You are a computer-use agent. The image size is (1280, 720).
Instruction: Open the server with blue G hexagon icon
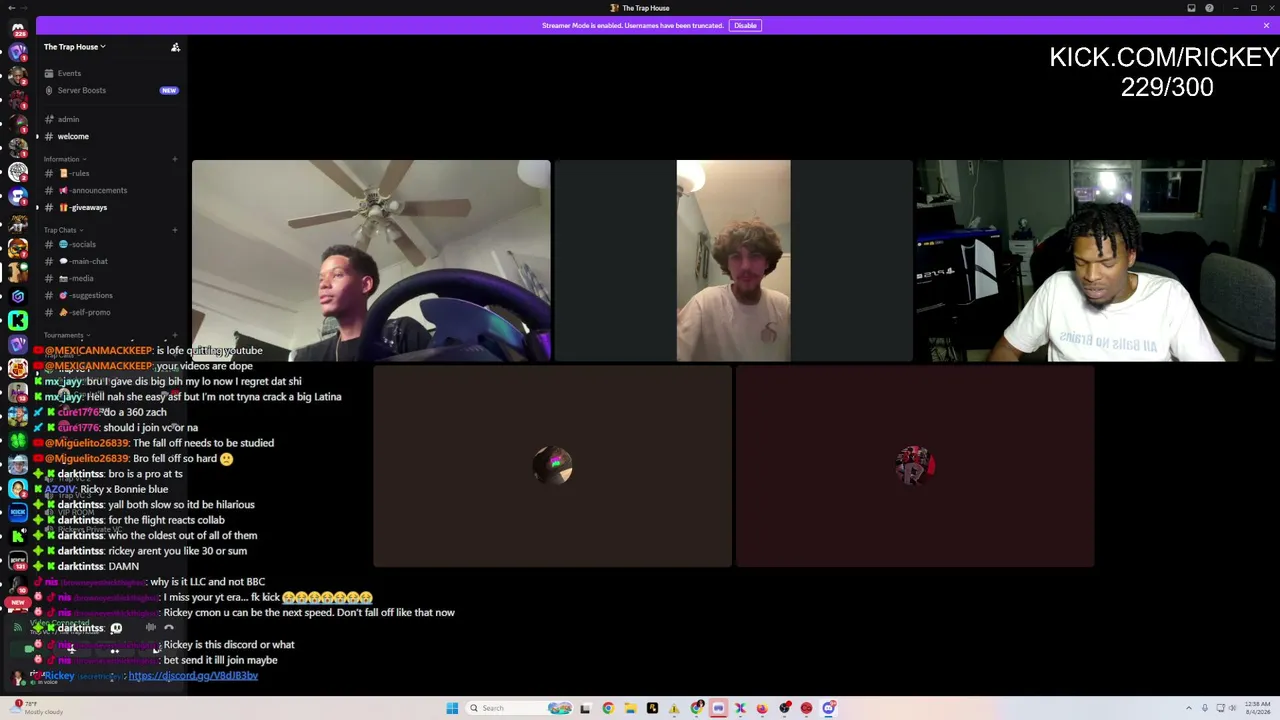point(18,296)
